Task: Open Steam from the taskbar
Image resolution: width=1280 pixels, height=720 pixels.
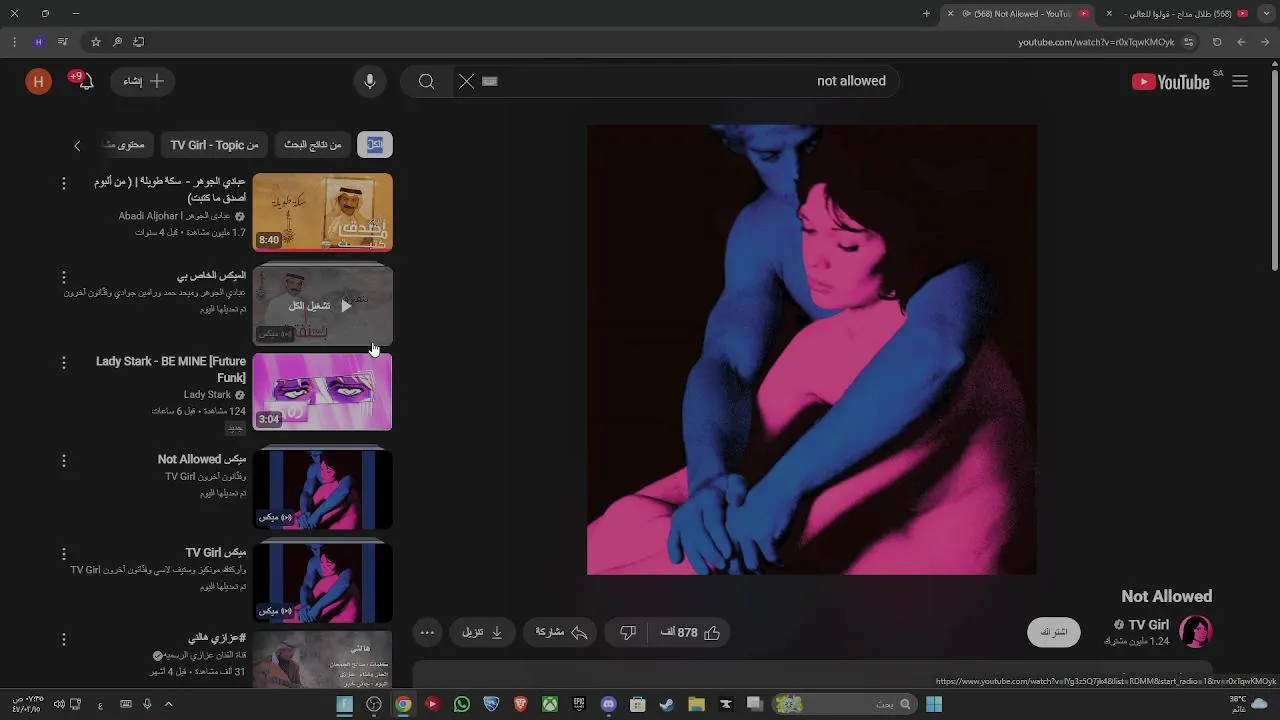Action: click(667, 704)
